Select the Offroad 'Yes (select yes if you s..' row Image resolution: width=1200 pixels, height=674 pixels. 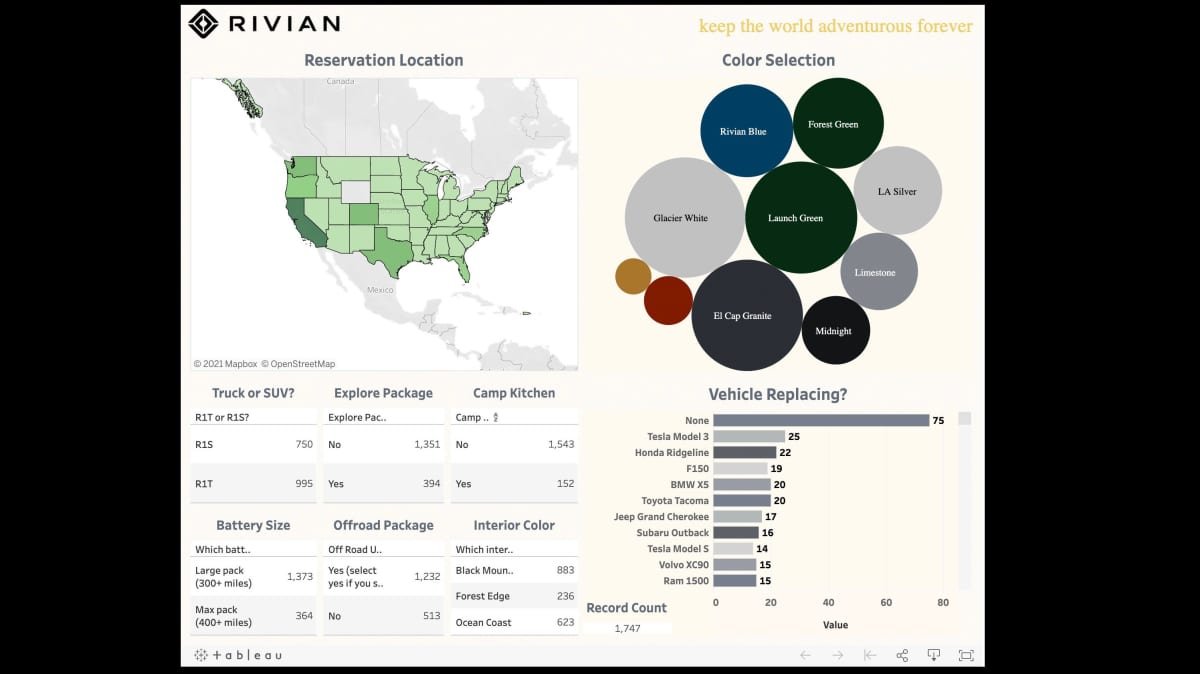pos(384,577)
